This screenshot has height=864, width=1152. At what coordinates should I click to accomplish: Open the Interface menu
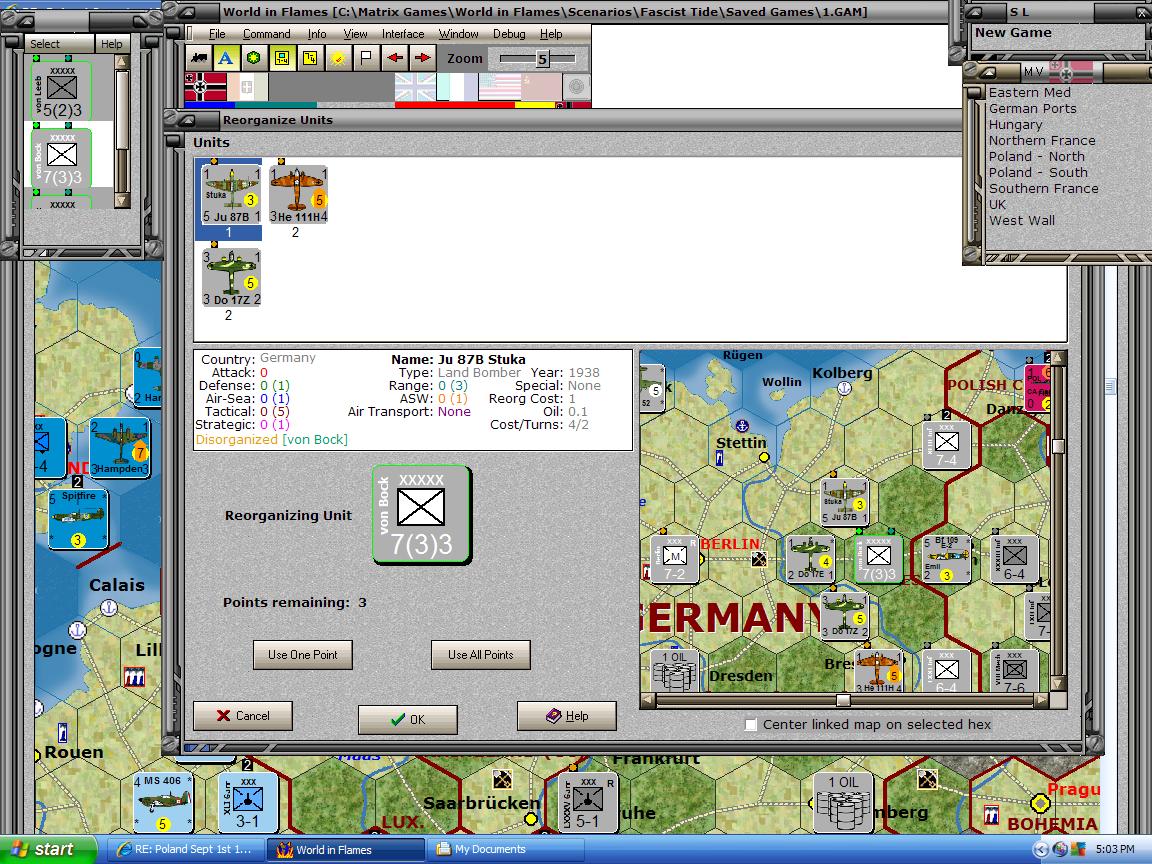tap(403, 34)
